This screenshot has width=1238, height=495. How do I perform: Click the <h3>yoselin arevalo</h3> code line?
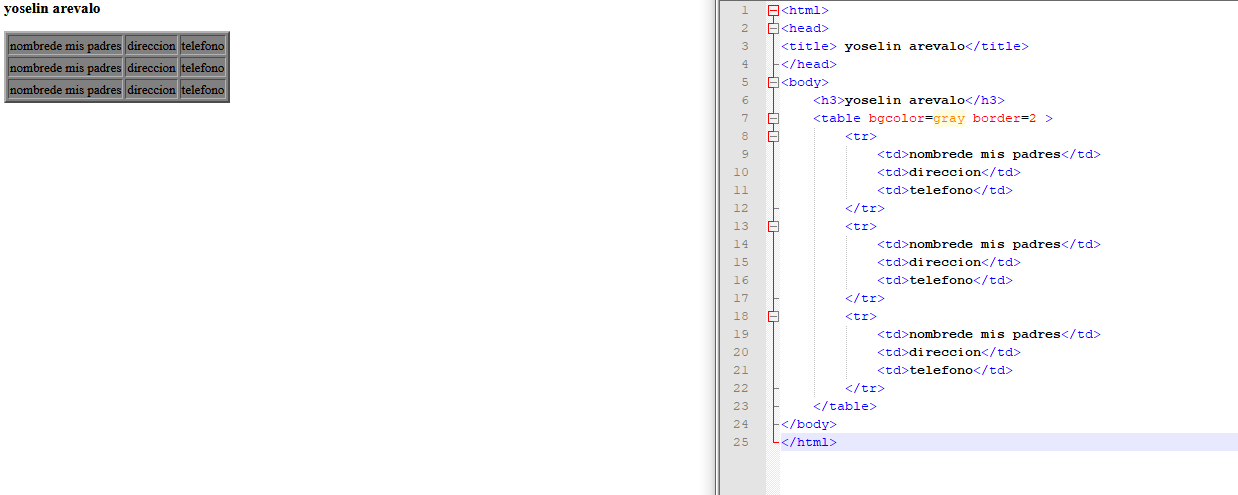[x=909, y=100]
